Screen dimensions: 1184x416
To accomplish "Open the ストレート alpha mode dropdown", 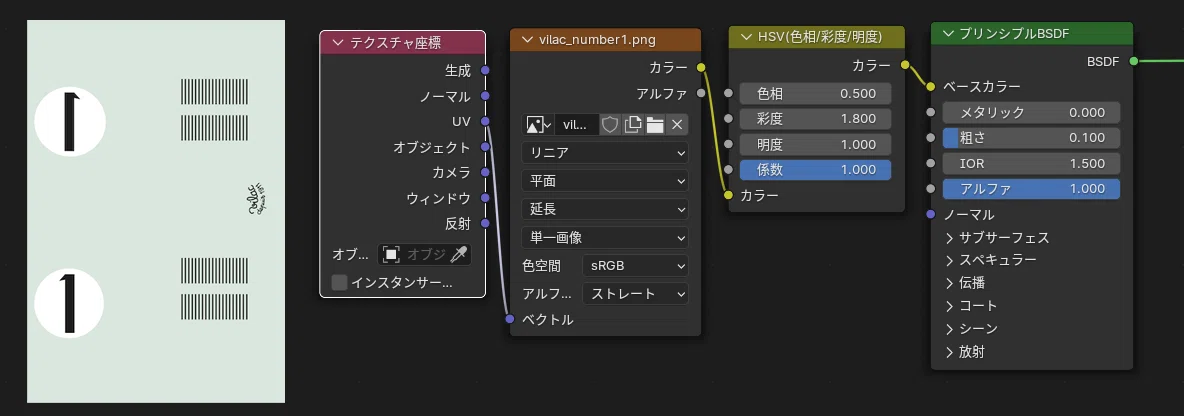I will (635, 294).
